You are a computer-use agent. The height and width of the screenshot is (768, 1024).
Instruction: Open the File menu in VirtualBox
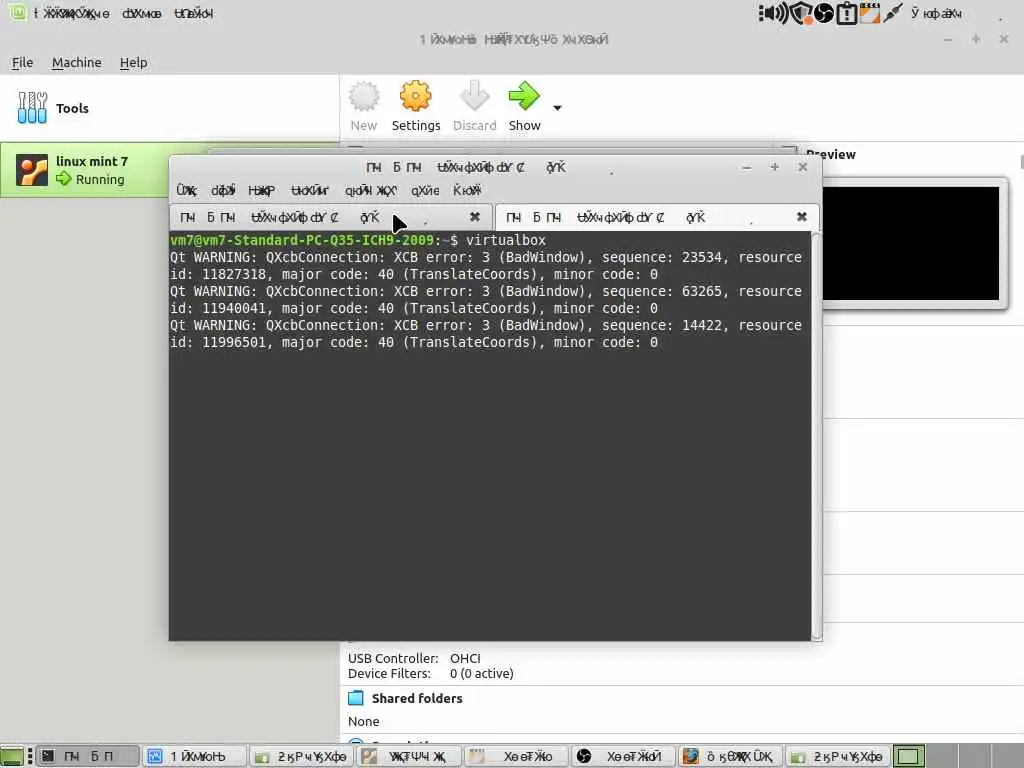pyautogui.click(x=22, y=63)
